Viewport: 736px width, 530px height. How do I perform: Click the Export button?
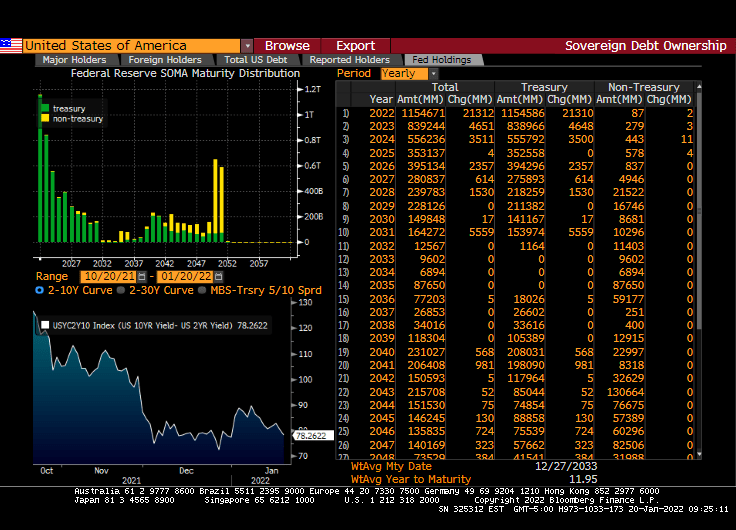pyautogui.click(x=355, y=45)
